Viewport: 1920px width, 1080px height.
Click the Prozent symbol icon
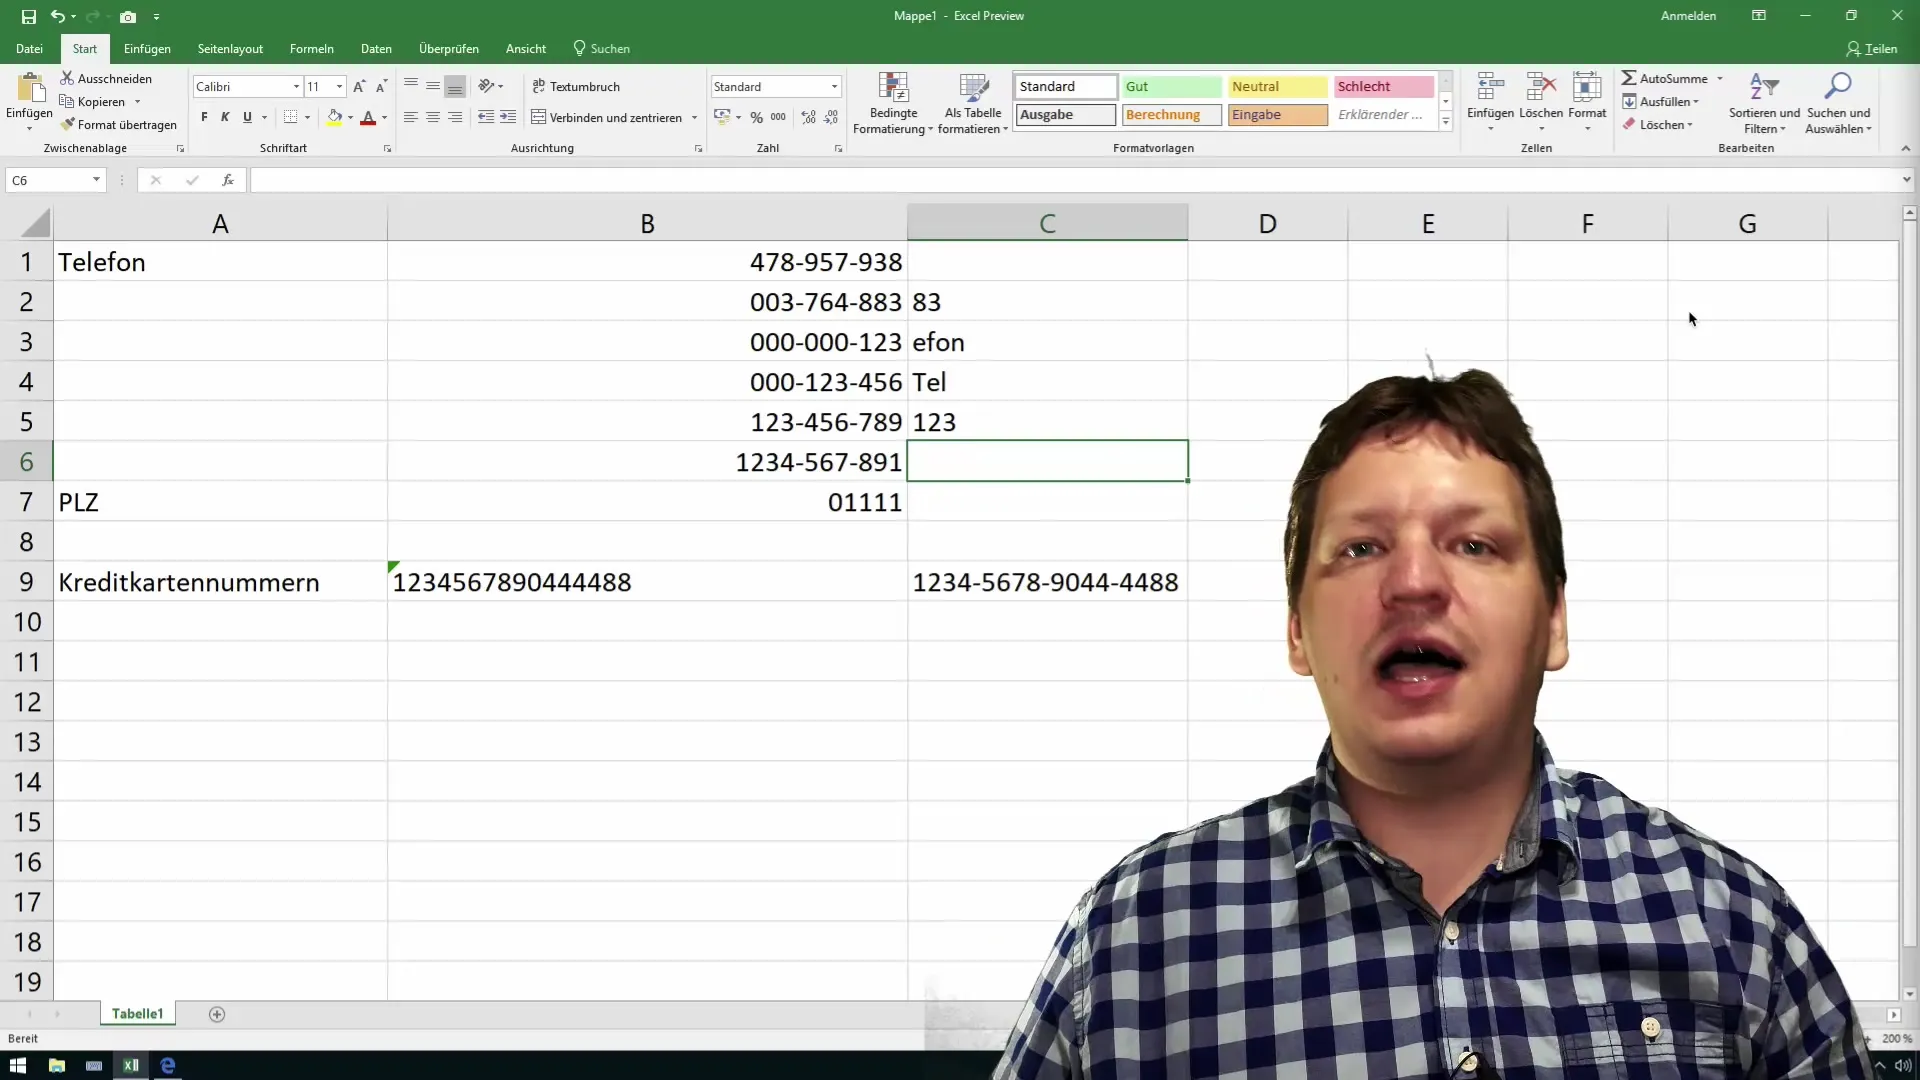coord(757,117)
